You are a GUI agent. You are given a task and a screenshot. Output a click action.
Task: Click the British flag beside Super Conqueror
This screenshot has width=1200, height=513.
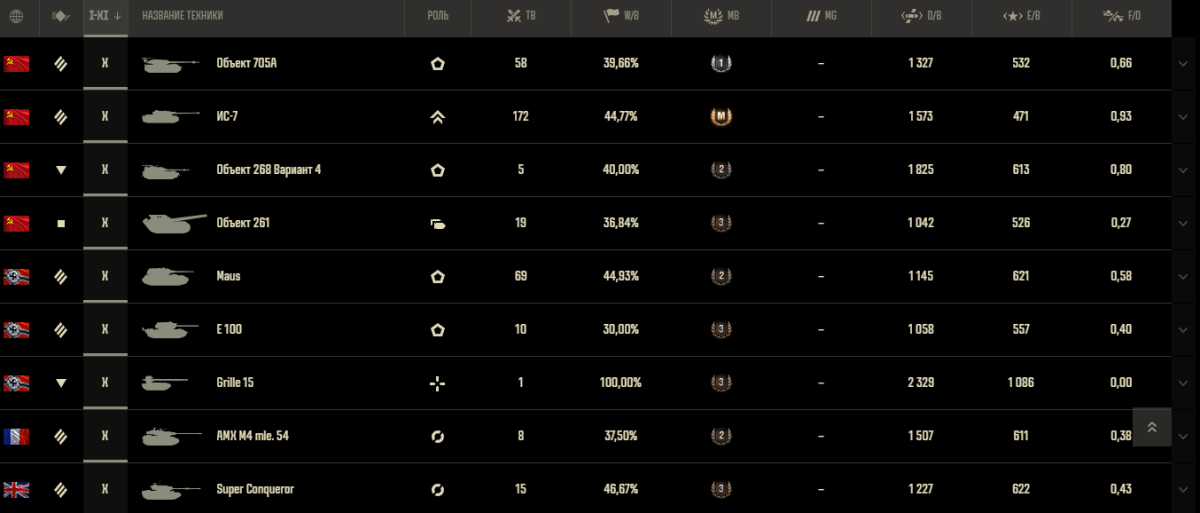pos(16,489)
